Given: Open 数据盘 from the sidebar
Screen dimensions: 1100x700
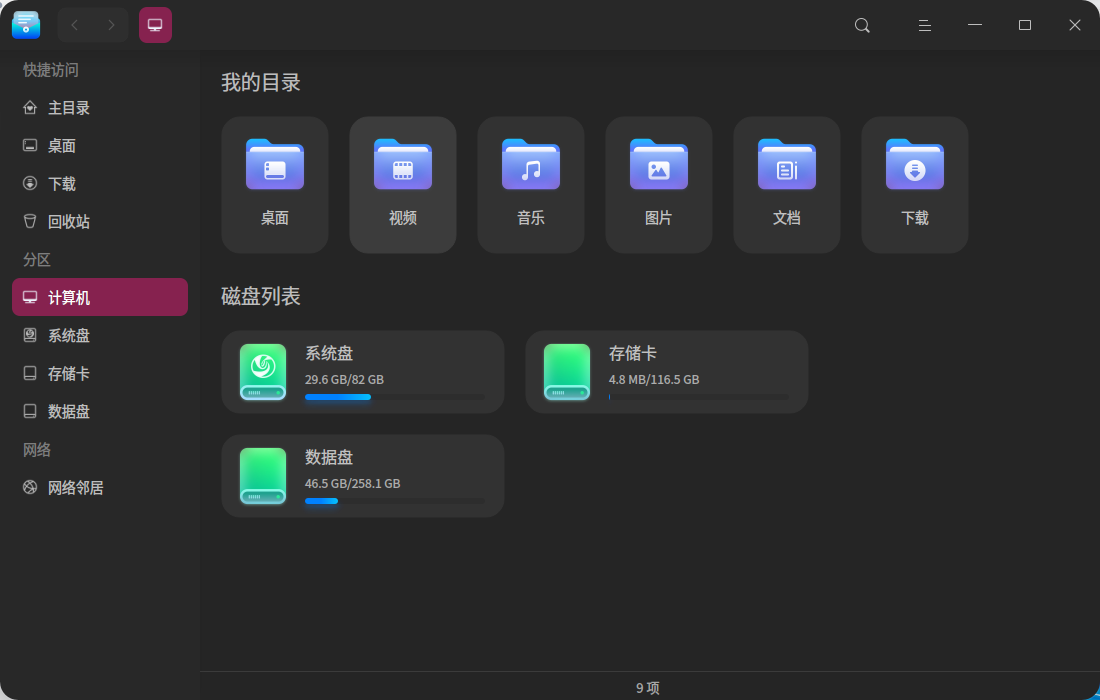Looking at the screenshot, I should (x=100, y=411).
